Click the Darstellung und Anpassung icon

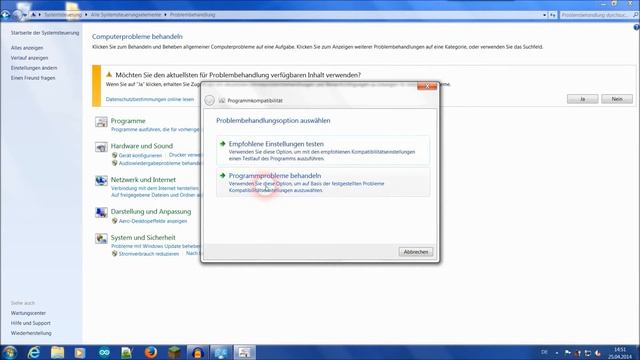pos(101,212)
